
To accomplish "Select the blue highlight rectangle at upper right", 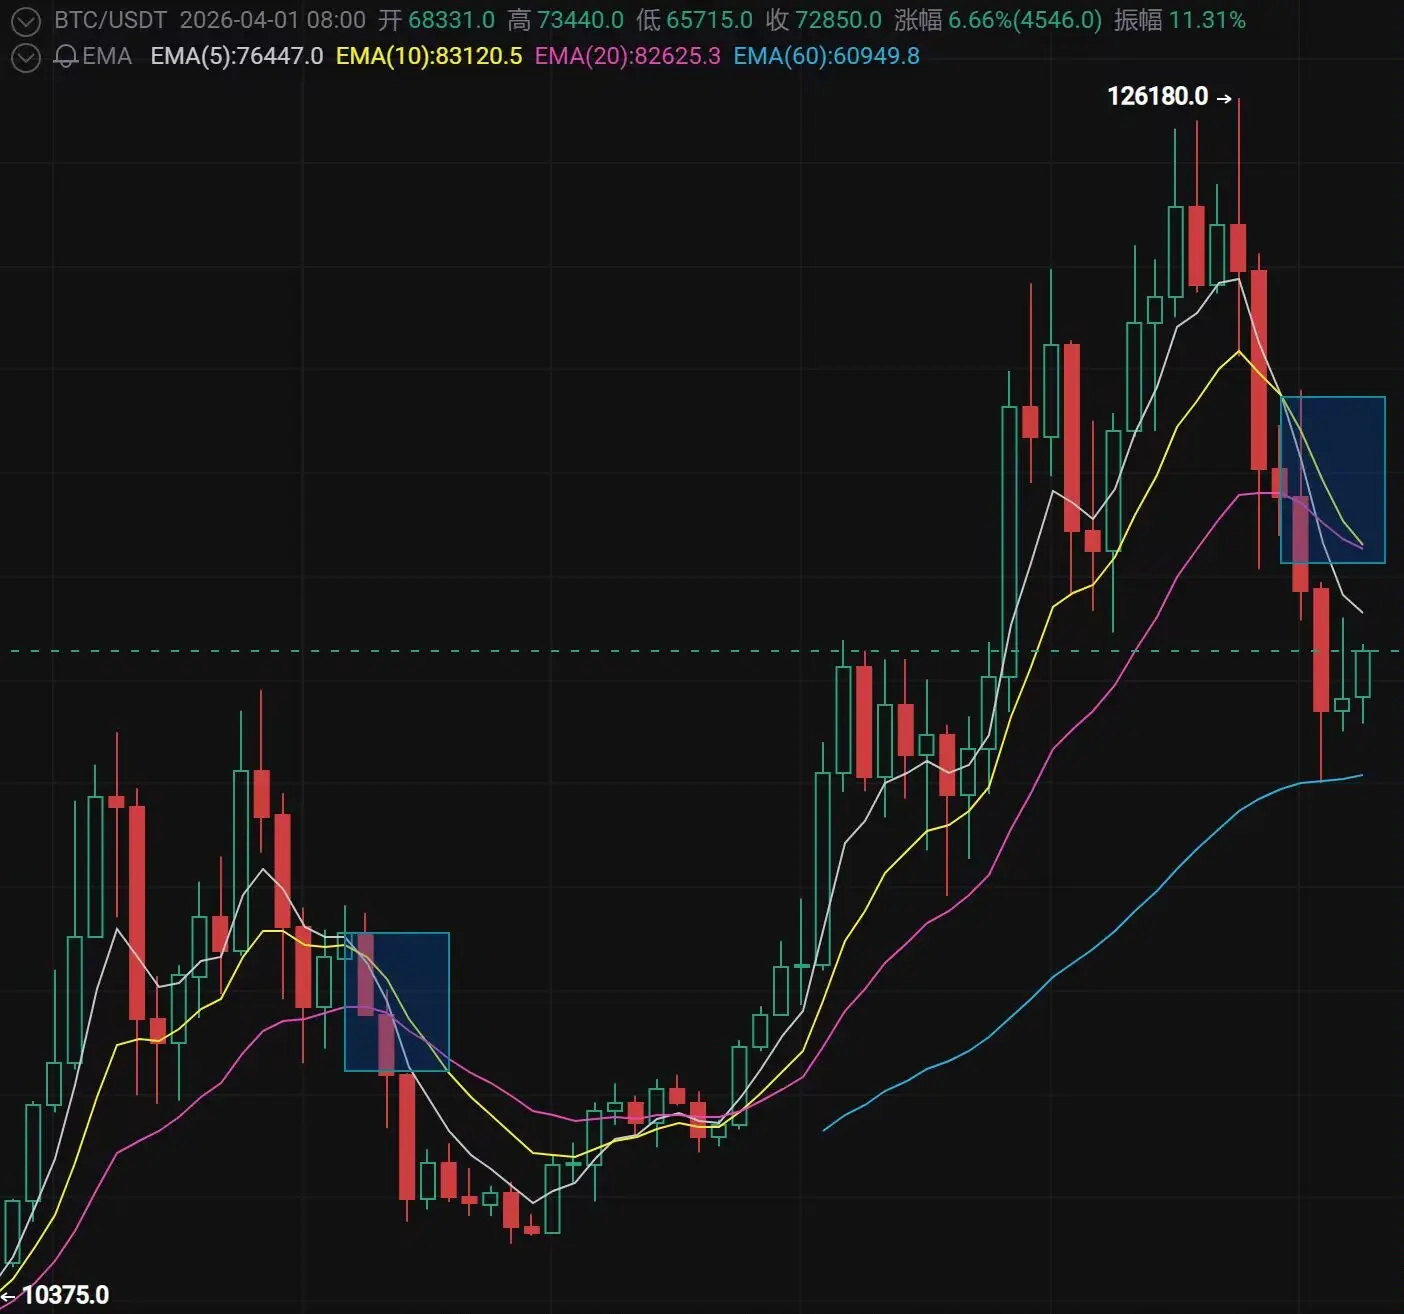I will pyautogui.click(x=1333, y=480).
